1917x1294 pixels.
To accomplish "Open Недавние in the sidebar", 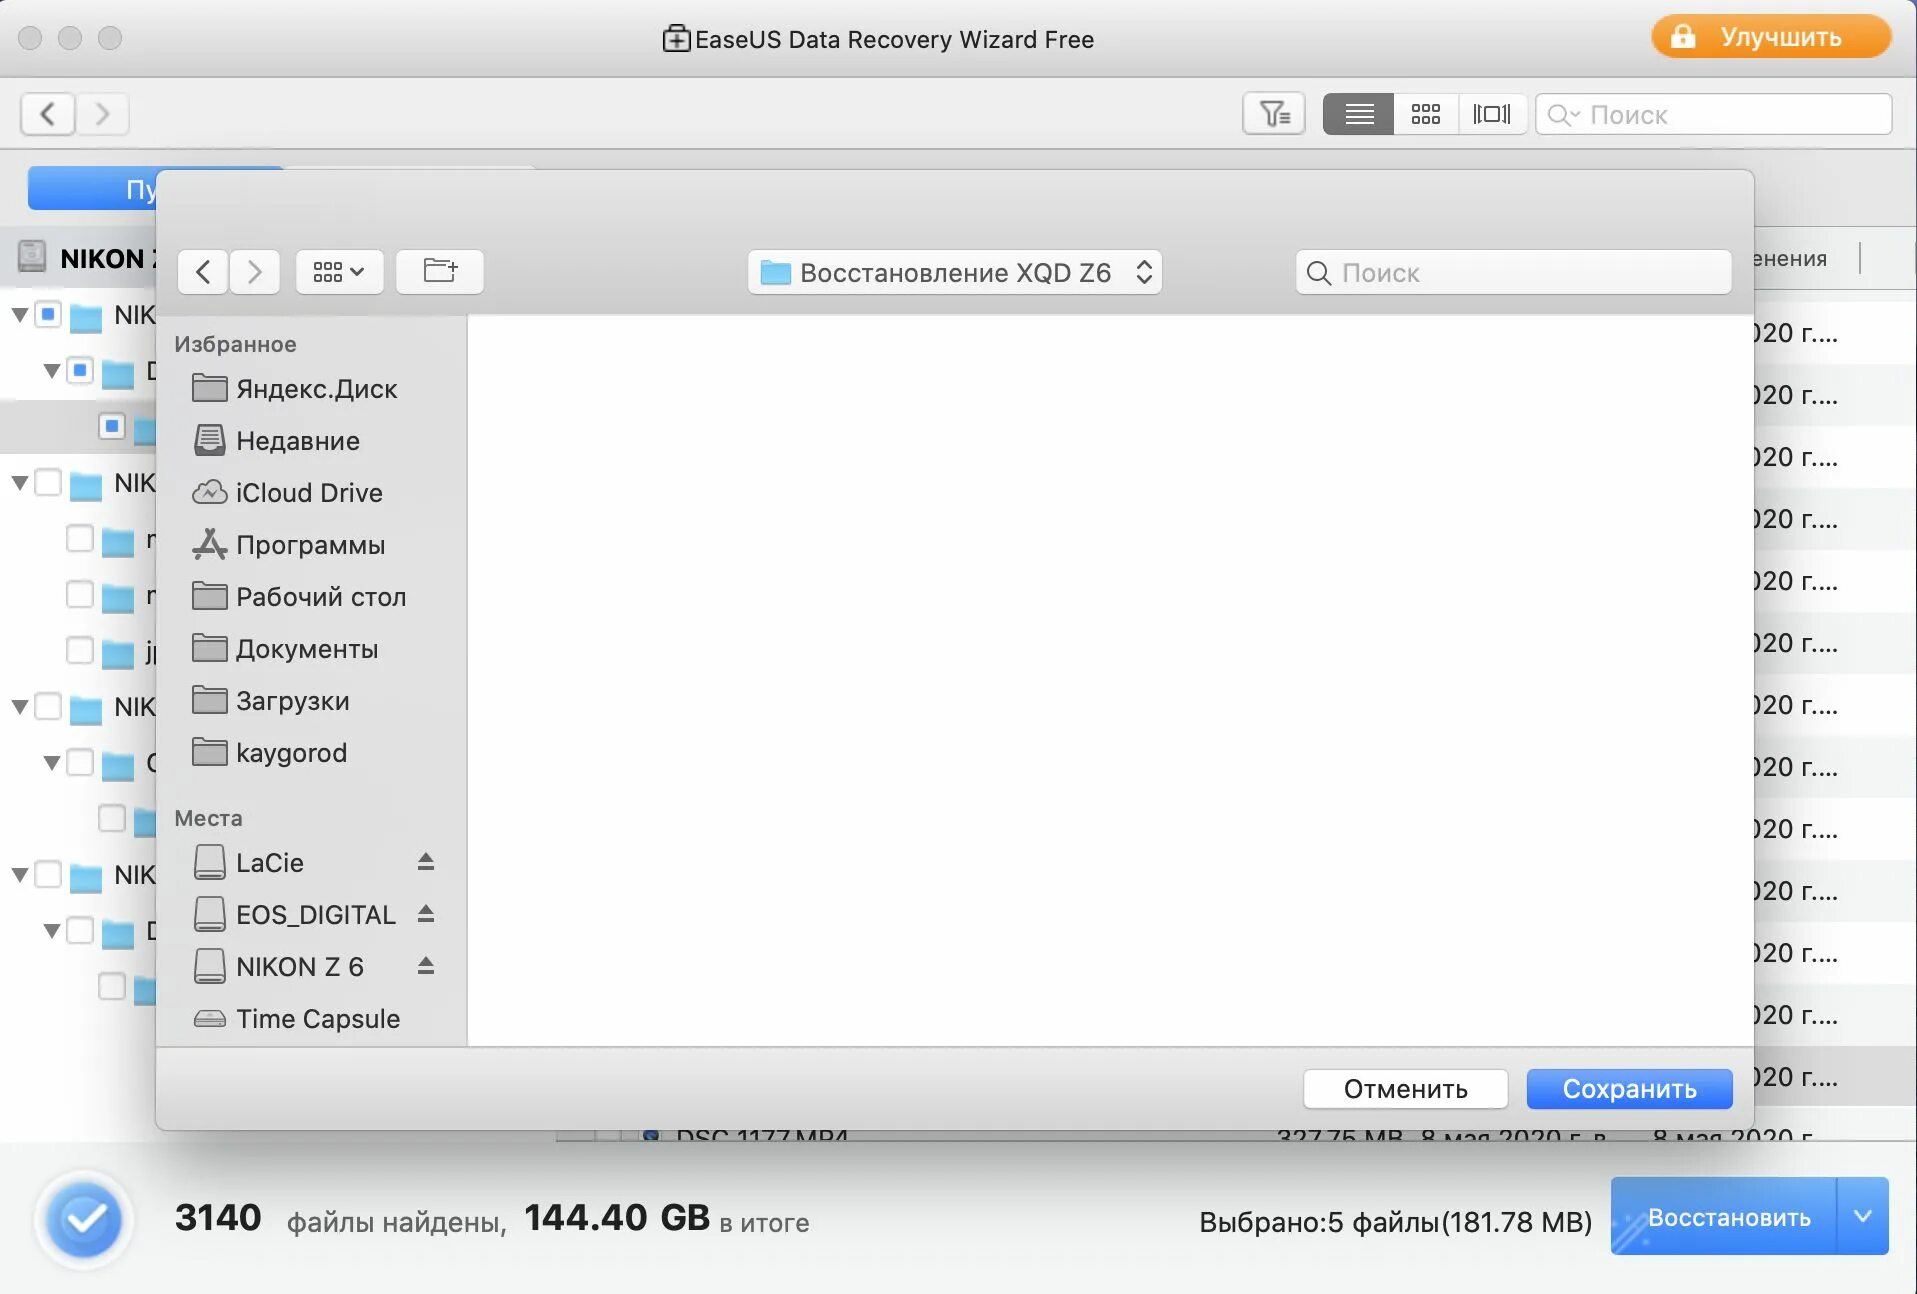I will pyautogui.click(x=311, y=440).
